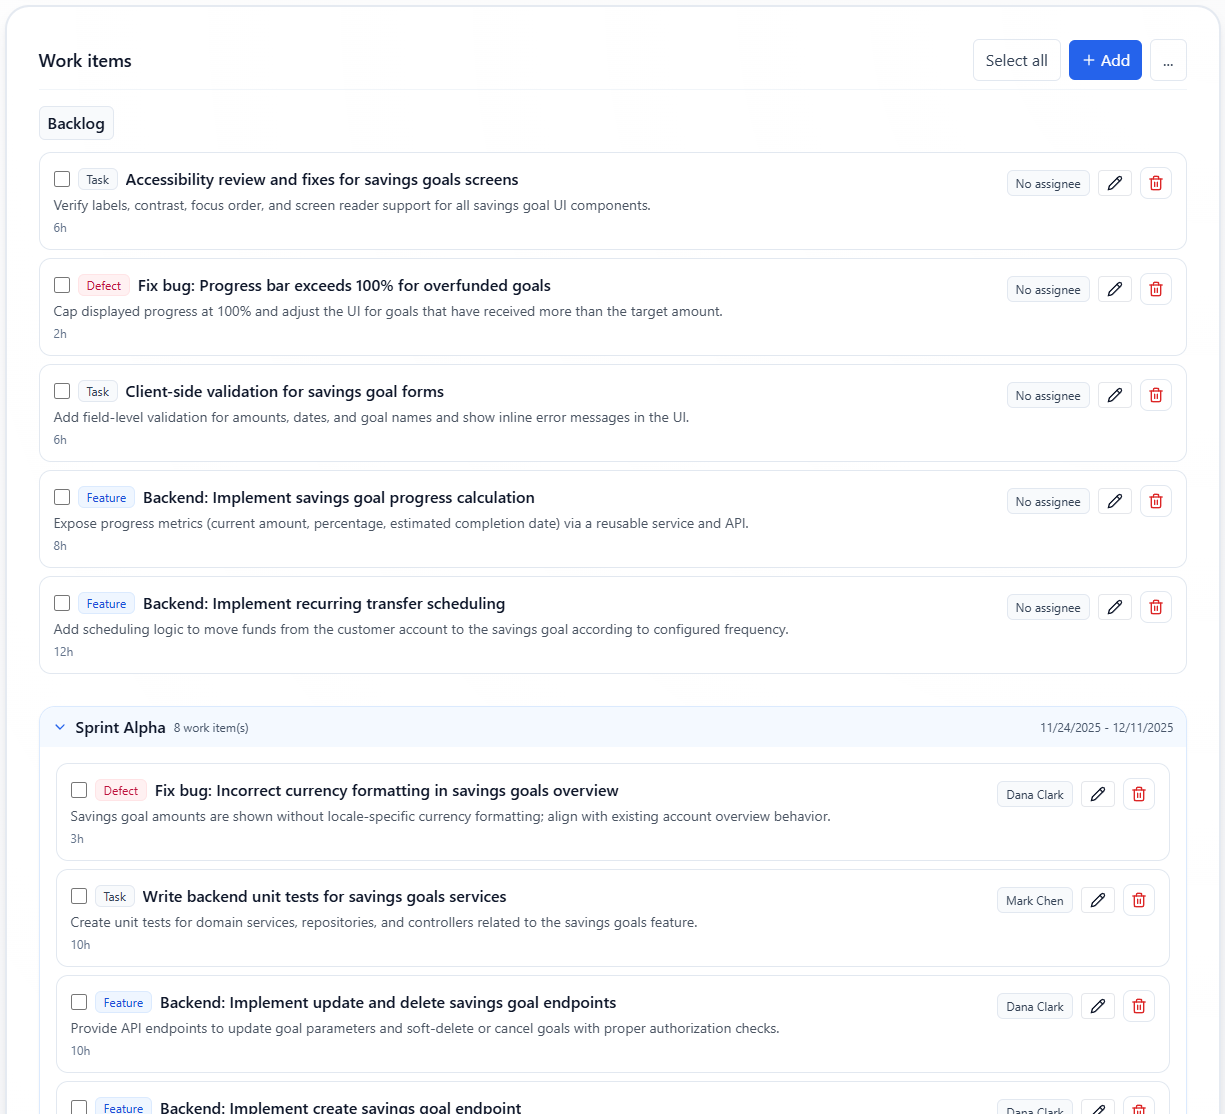Click the Select all button

point(1016,60)
